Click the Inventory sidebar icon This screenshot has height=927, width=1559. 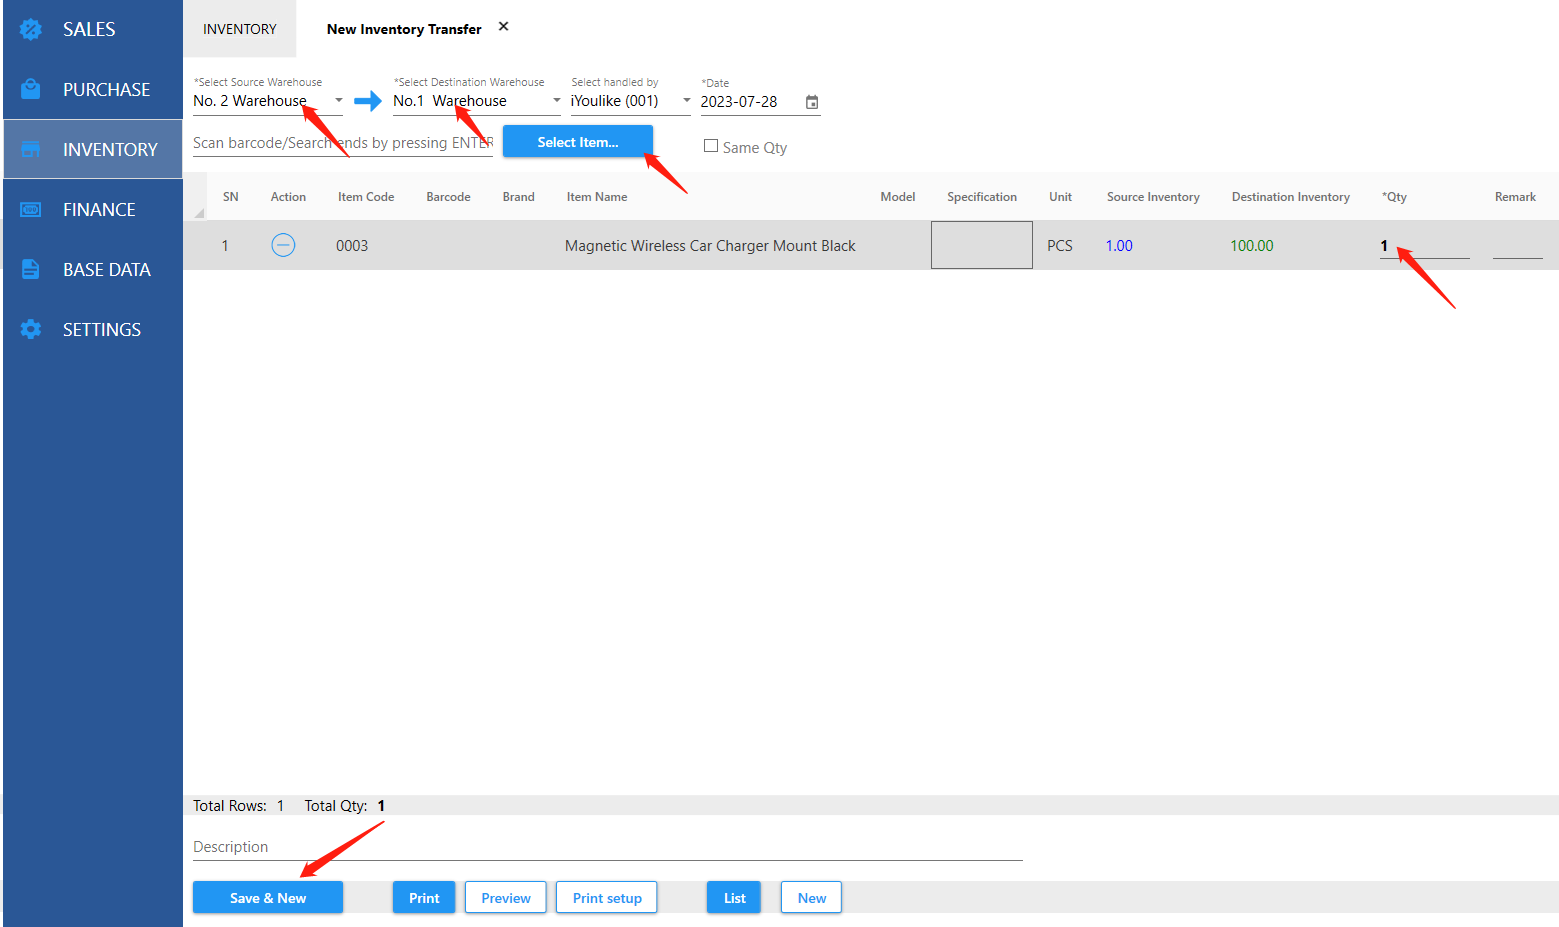[x=31, y=149]
